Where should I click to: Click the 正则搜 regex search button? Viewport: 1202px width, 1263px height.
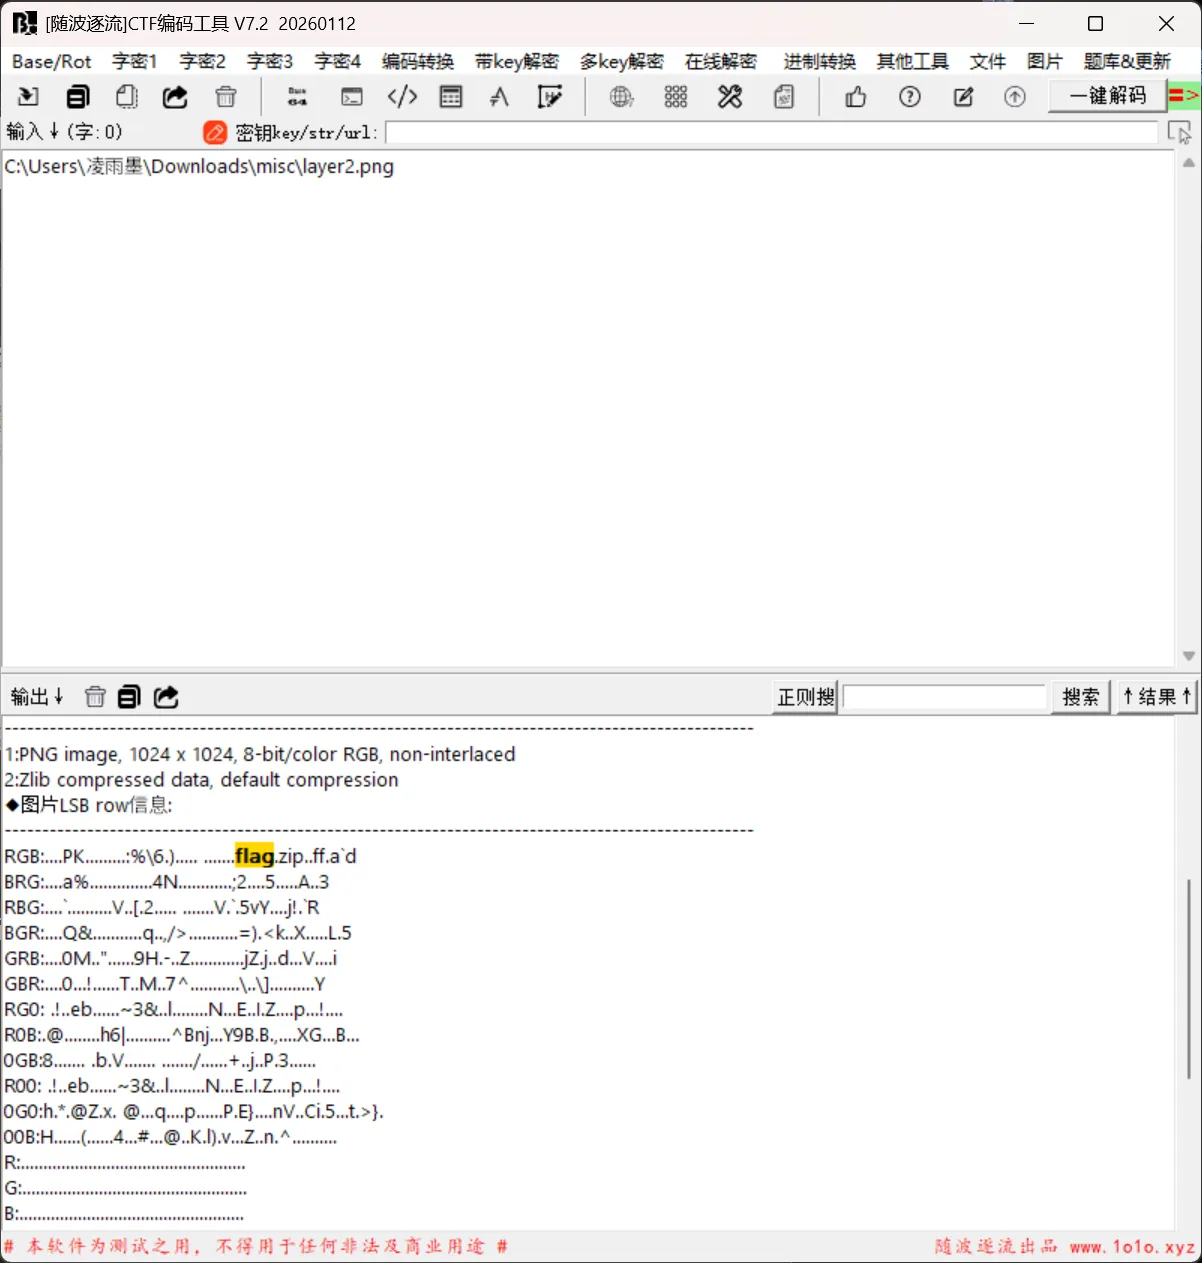point(806,697)
